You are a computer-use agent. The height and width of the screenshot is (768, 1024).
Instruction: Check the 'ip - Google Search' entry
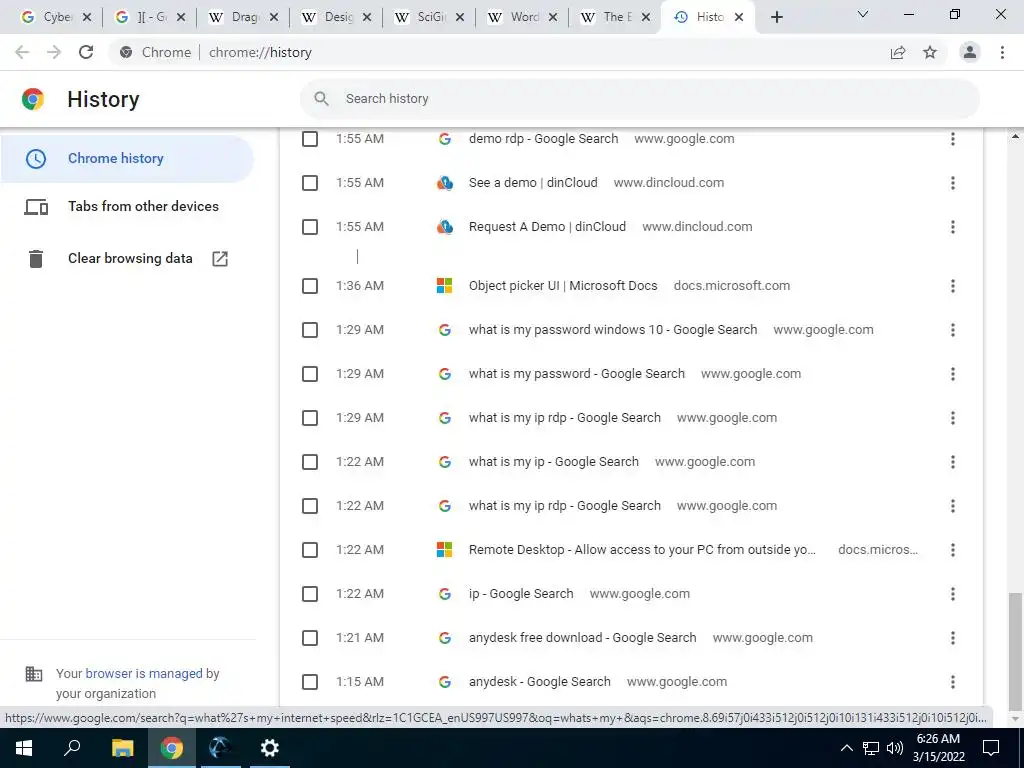click(x=310, y=594)
